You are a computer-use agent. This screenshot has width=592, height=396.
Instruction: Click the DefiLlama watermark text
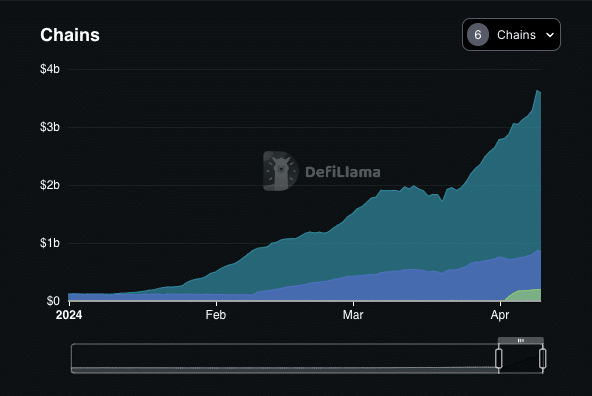point(342,172)
